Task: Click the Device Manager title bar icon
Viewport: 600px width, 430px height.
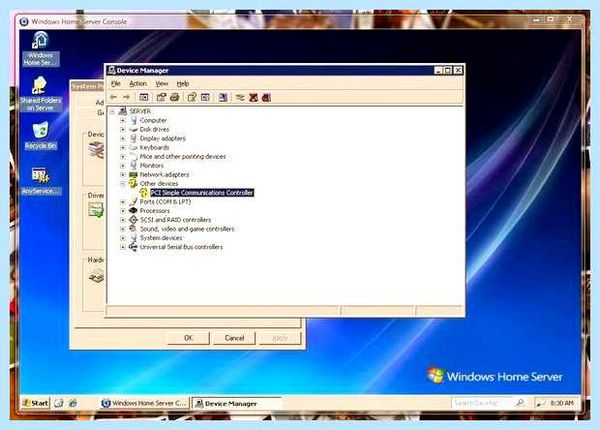Action: click(111, 70)
